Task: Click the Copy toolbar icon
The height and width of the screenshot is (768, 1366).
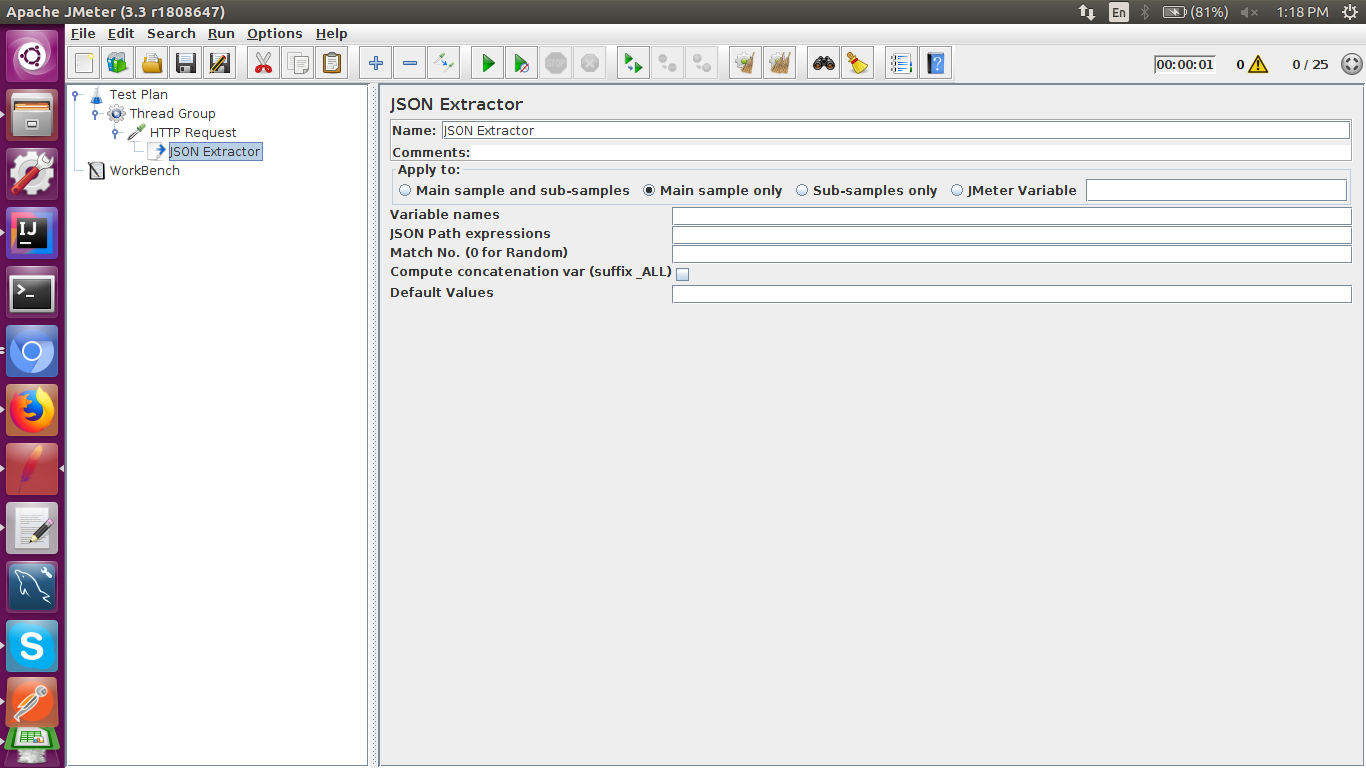Action: tap(298, 64)
